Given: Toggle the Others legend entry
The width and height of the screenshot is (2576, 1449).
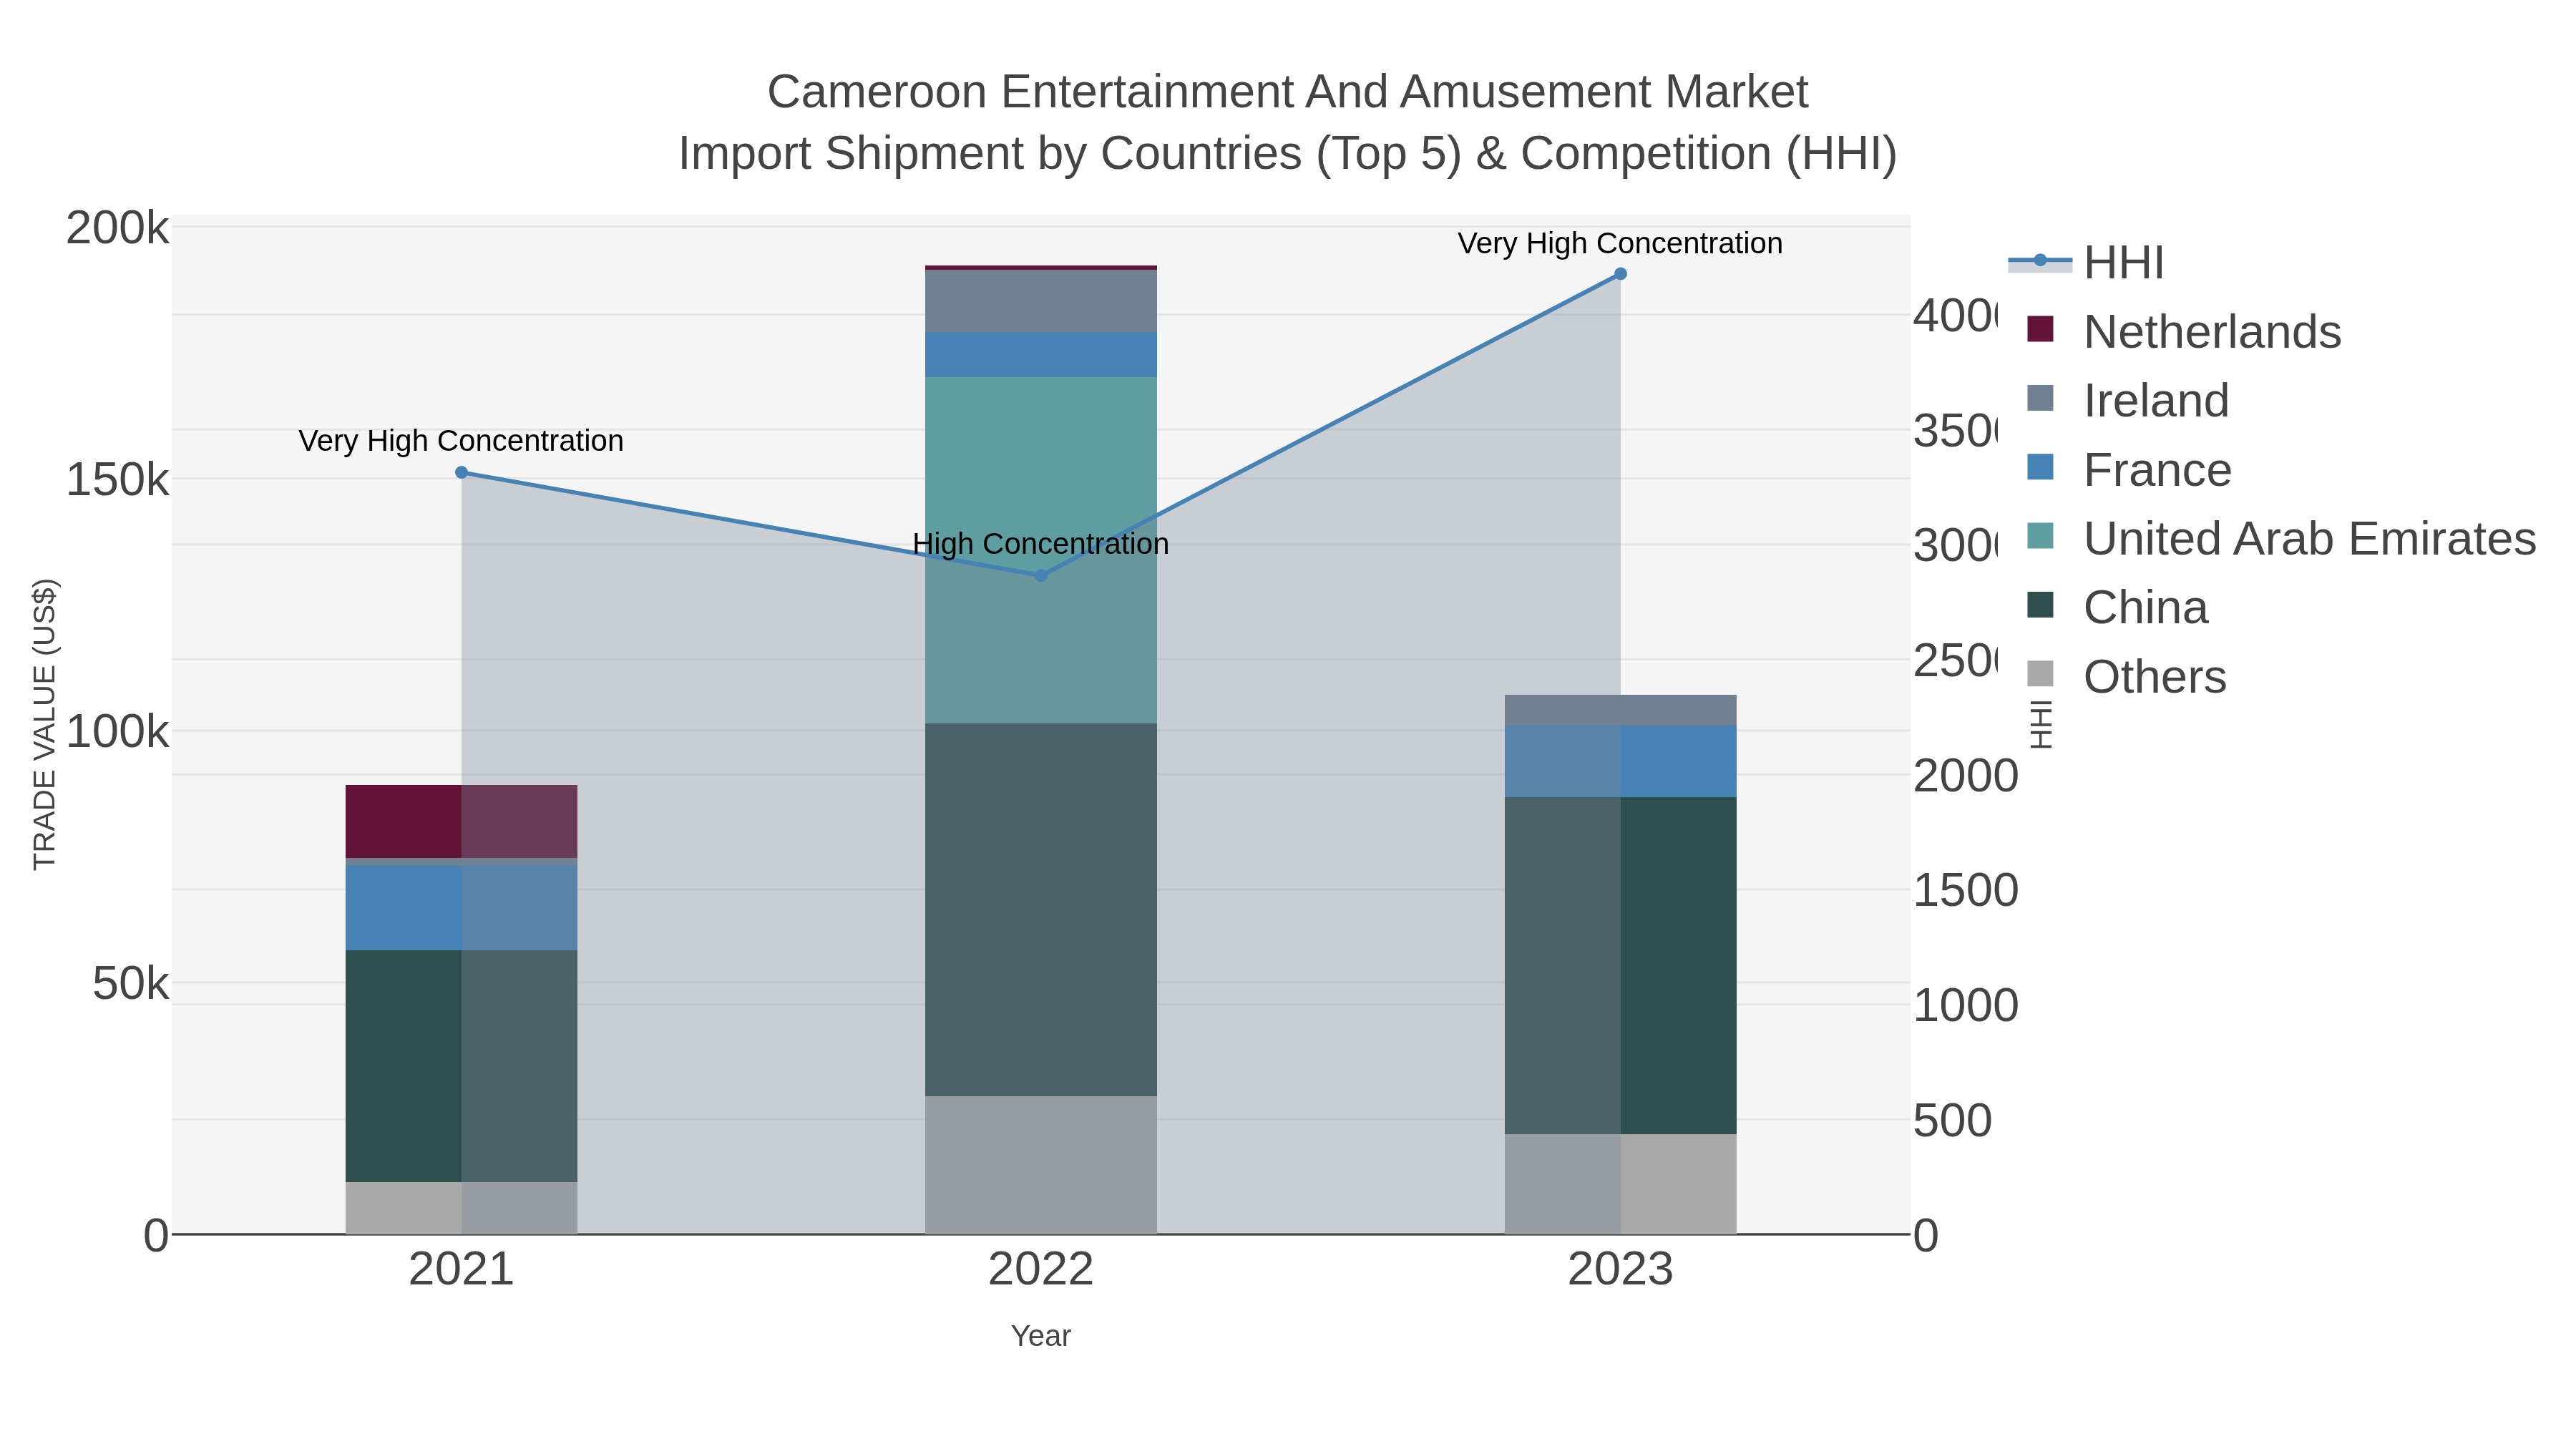Looking at the screenshot, I should (x=2127, y=676).
